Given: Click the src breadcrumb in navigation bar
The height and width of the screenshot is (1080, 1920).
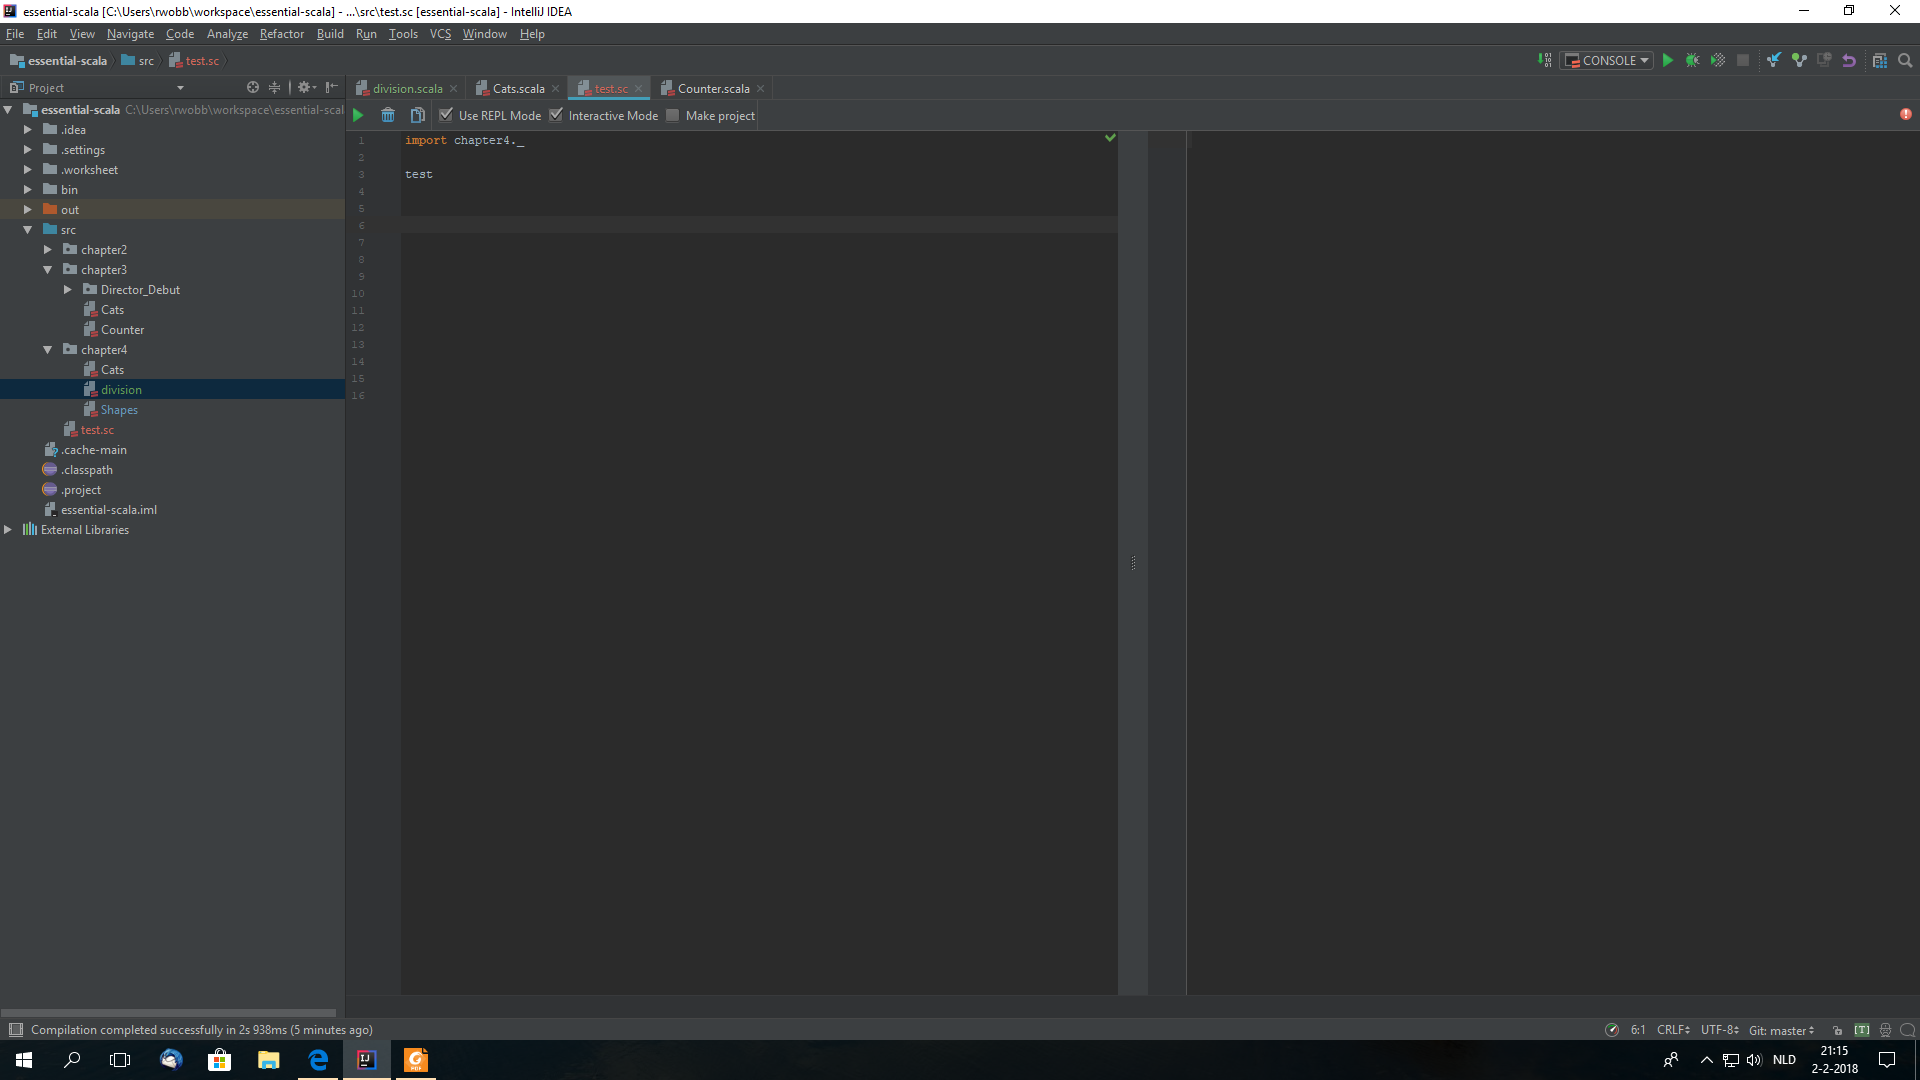Looking at the screenshot, I should point(139,60).
